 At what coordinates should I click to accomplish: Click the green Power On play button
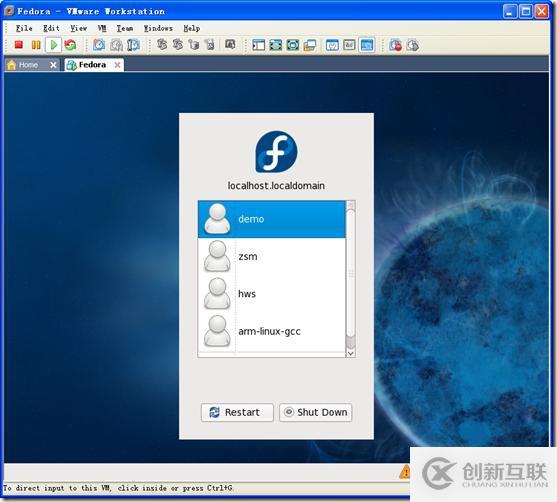click(54, 45)
